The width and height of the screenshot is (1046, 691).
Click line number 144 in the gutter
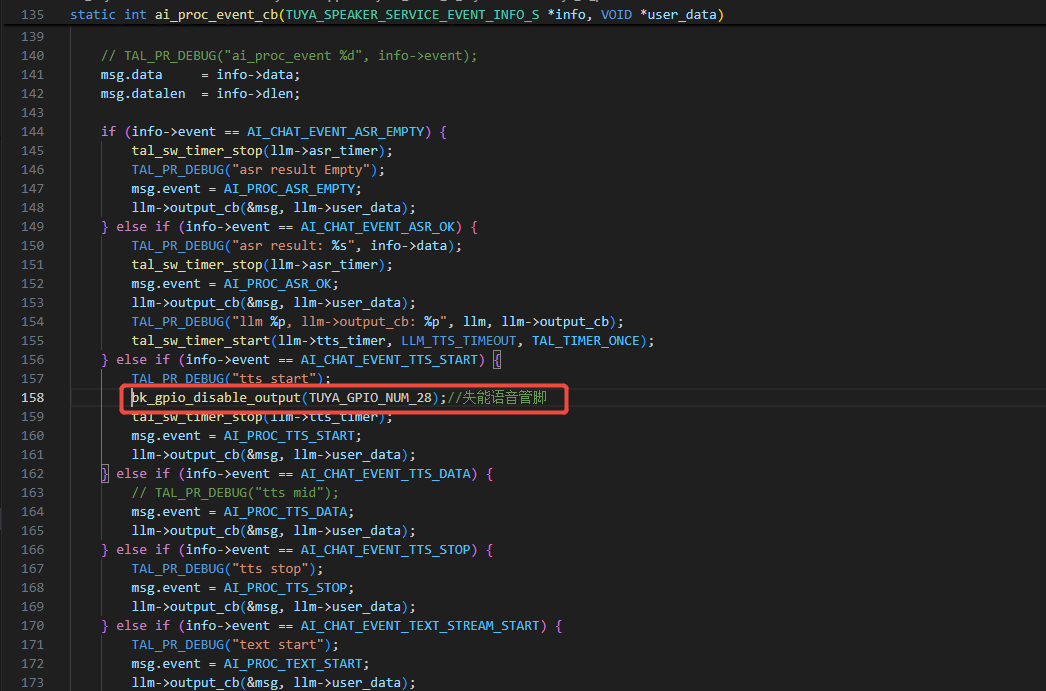click(33, 132)
